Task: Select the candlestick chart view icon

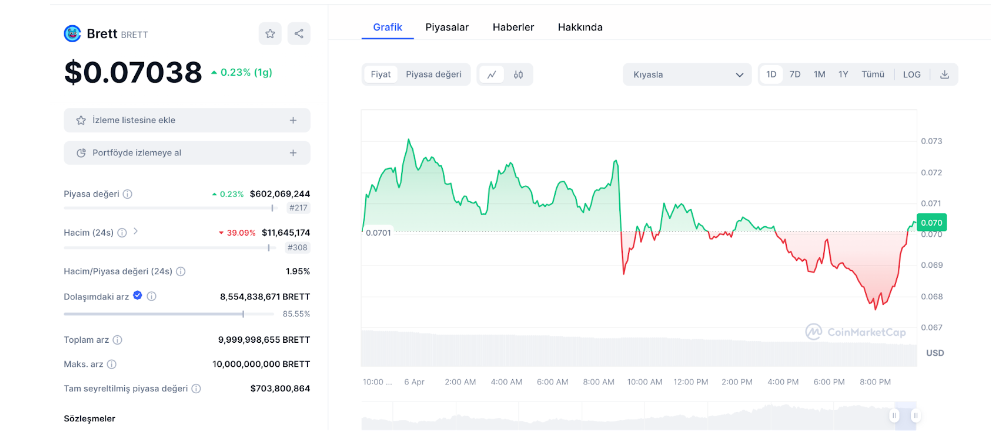Action: tap(518, 74)
